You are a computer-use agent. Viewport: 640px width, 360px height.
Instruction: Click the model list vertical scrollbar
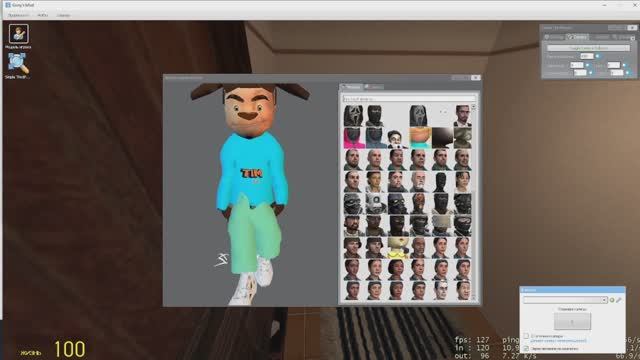coord(474,202)
